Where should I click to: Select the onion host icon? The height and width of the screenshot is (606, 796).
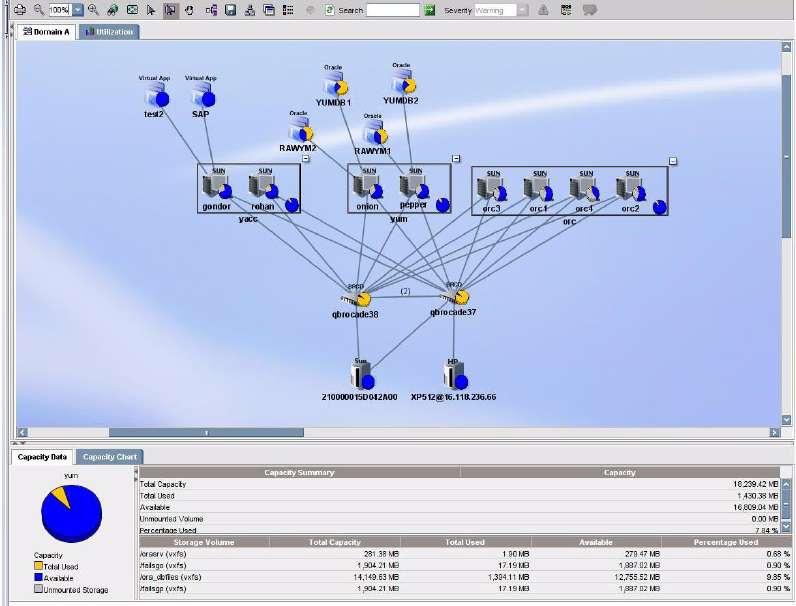(368, 187)
